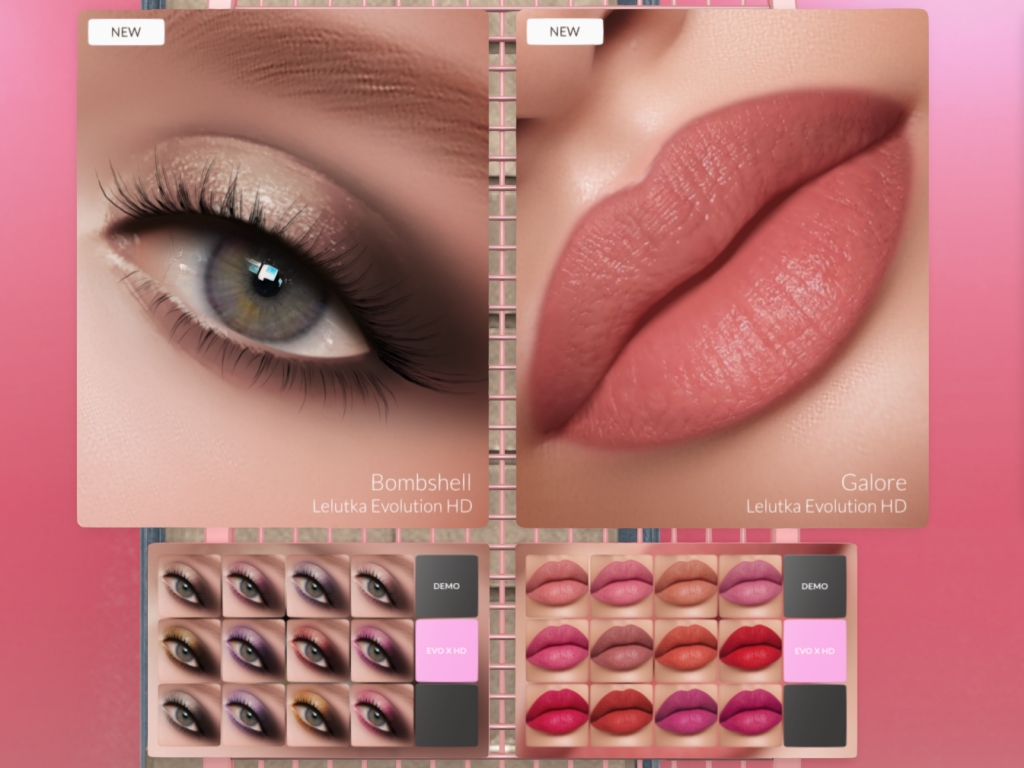Select EVO X HD on the eyeshadow panel
Image resolution: width=1024 pixels, height=768 pixels.
pos(446,650)
